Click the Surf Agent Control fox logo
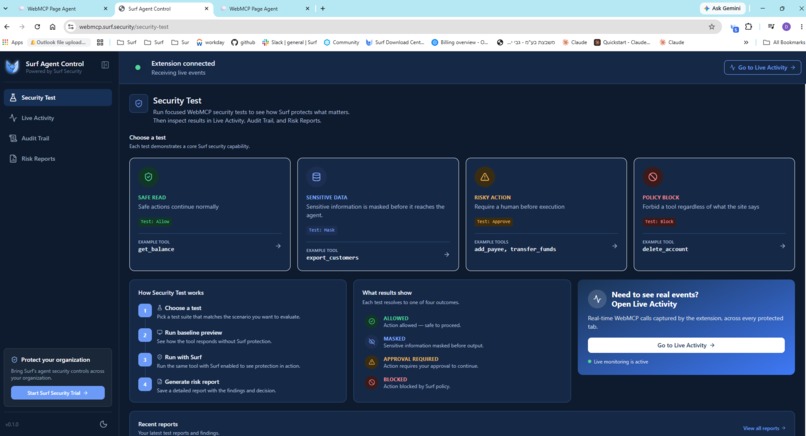This screenshot has width=806, height=436. point(12,67)
